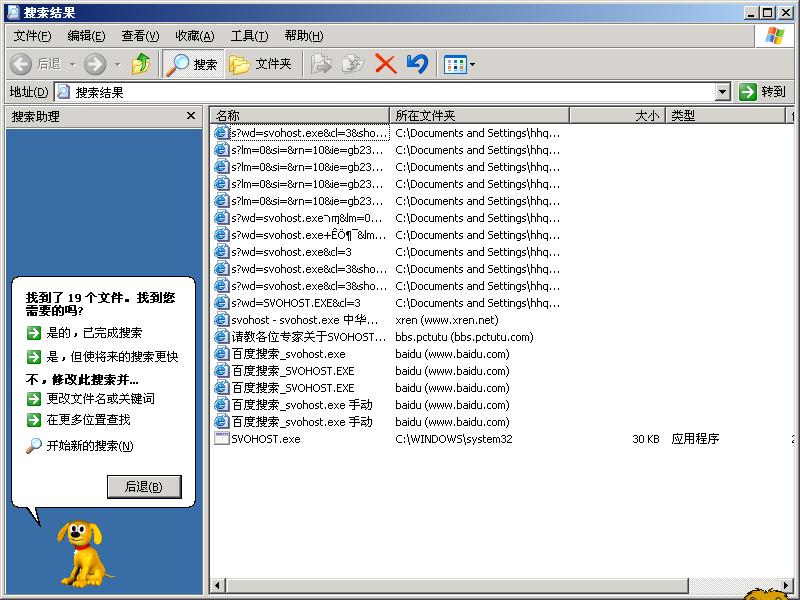This screenshot has width=800, height=600.
Task: Open the 查看(V) menu
Action: [x=140, y=36]
